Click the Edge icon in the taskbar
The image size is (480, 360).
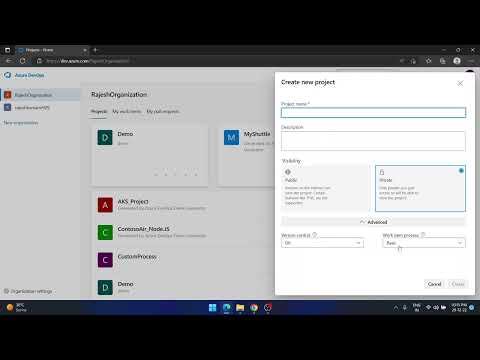226,307
